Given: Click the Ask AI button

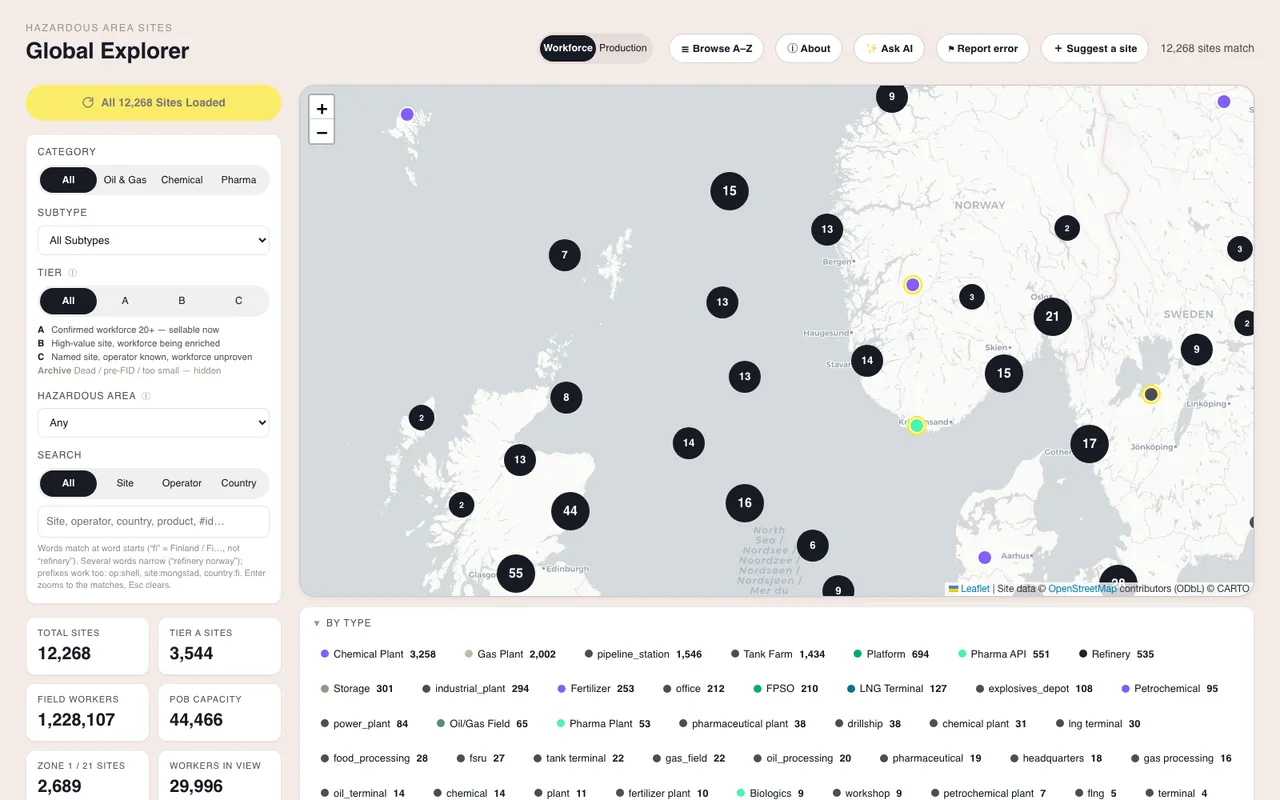Looking at the screenshot, I should (x=889, y=48).
